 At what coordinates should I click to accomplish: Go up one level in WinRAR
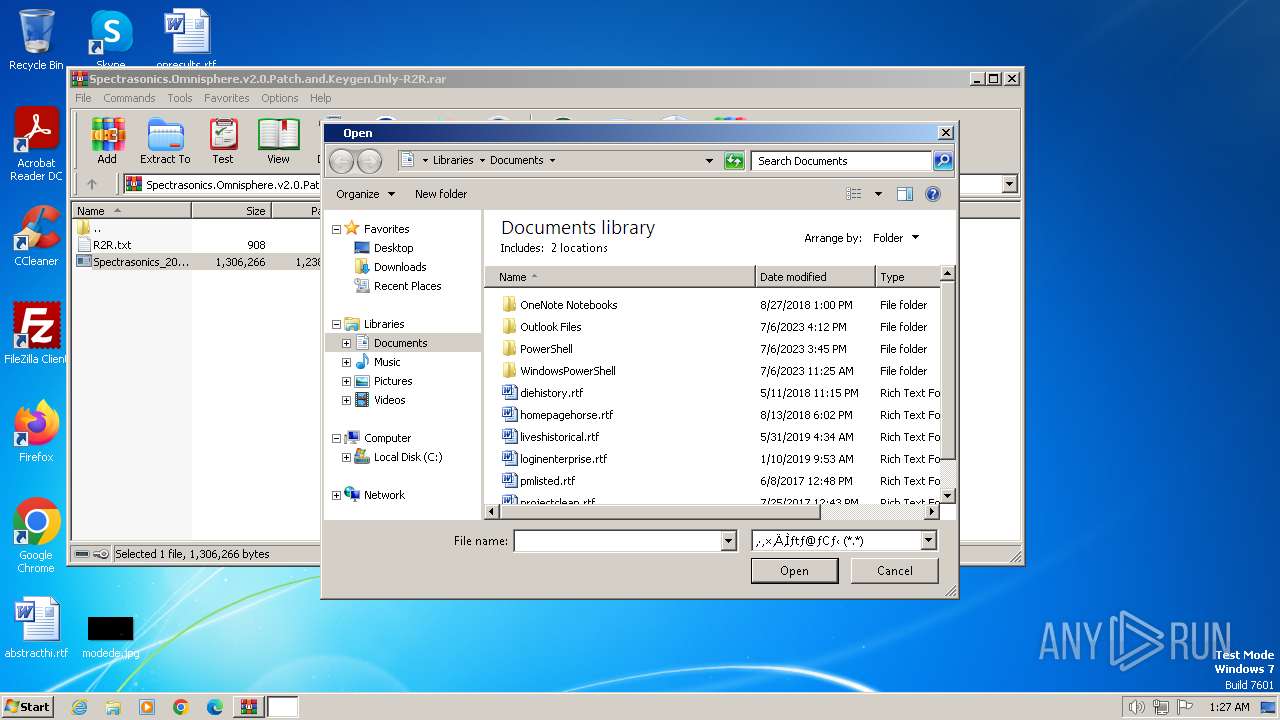click(x=92, y=184)
